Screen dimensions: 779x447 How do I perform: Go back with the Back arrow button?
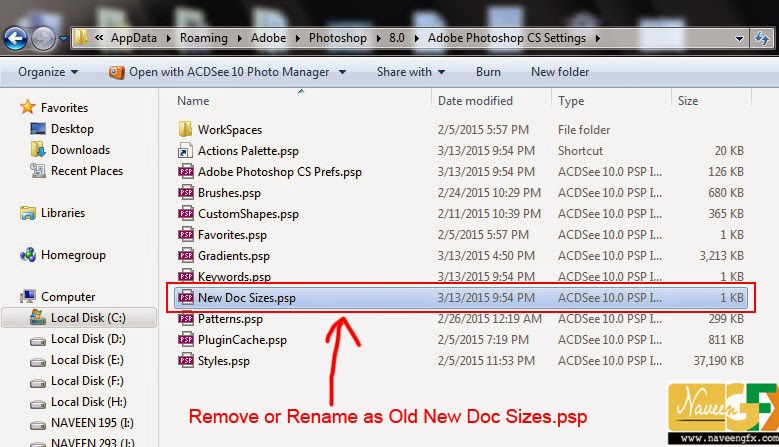[x=15, y=39]
